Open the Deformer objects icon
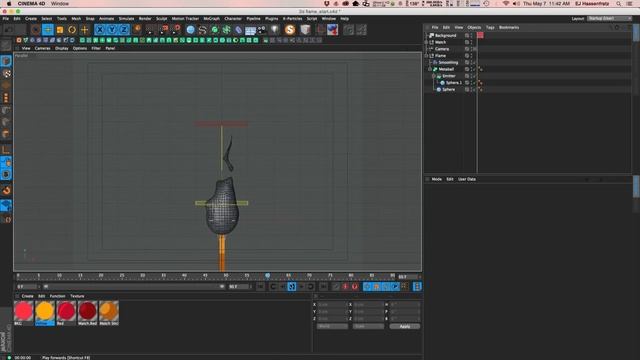640x360 pixels. (x=238, y=29)
